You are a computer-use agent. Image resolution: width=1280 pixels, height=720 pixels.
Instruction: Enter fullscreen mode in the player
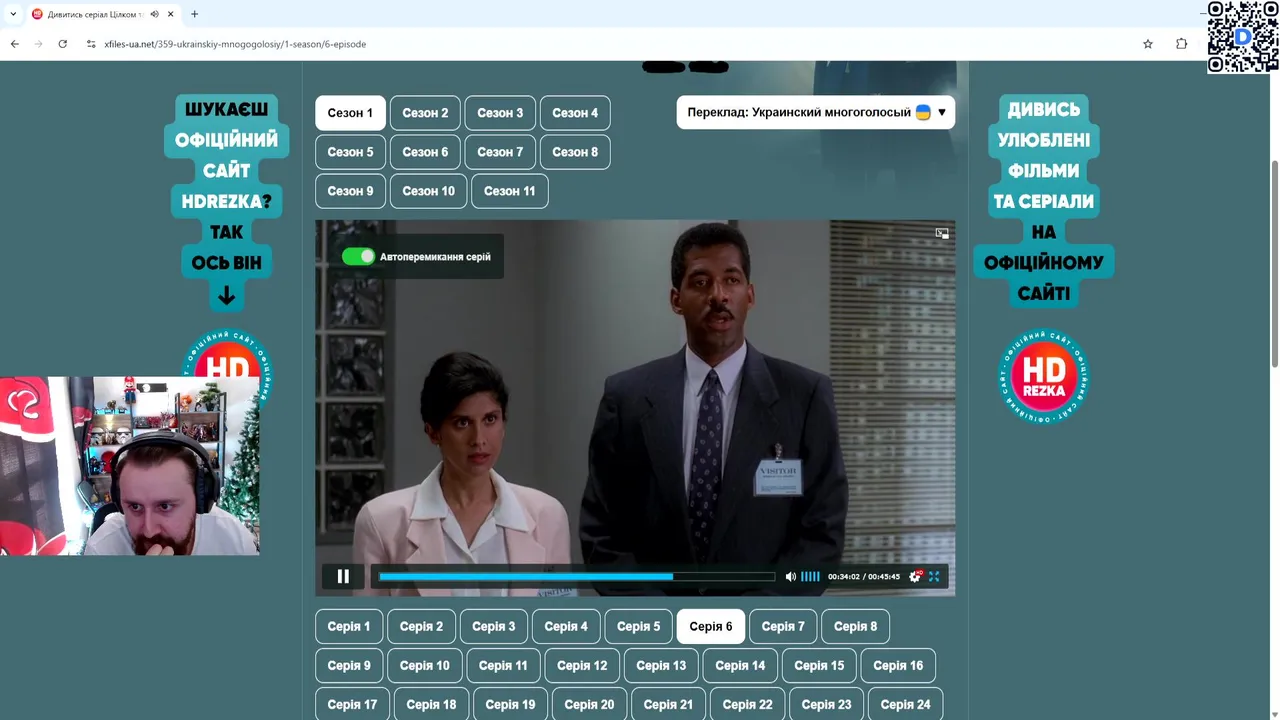click(934, 576)
